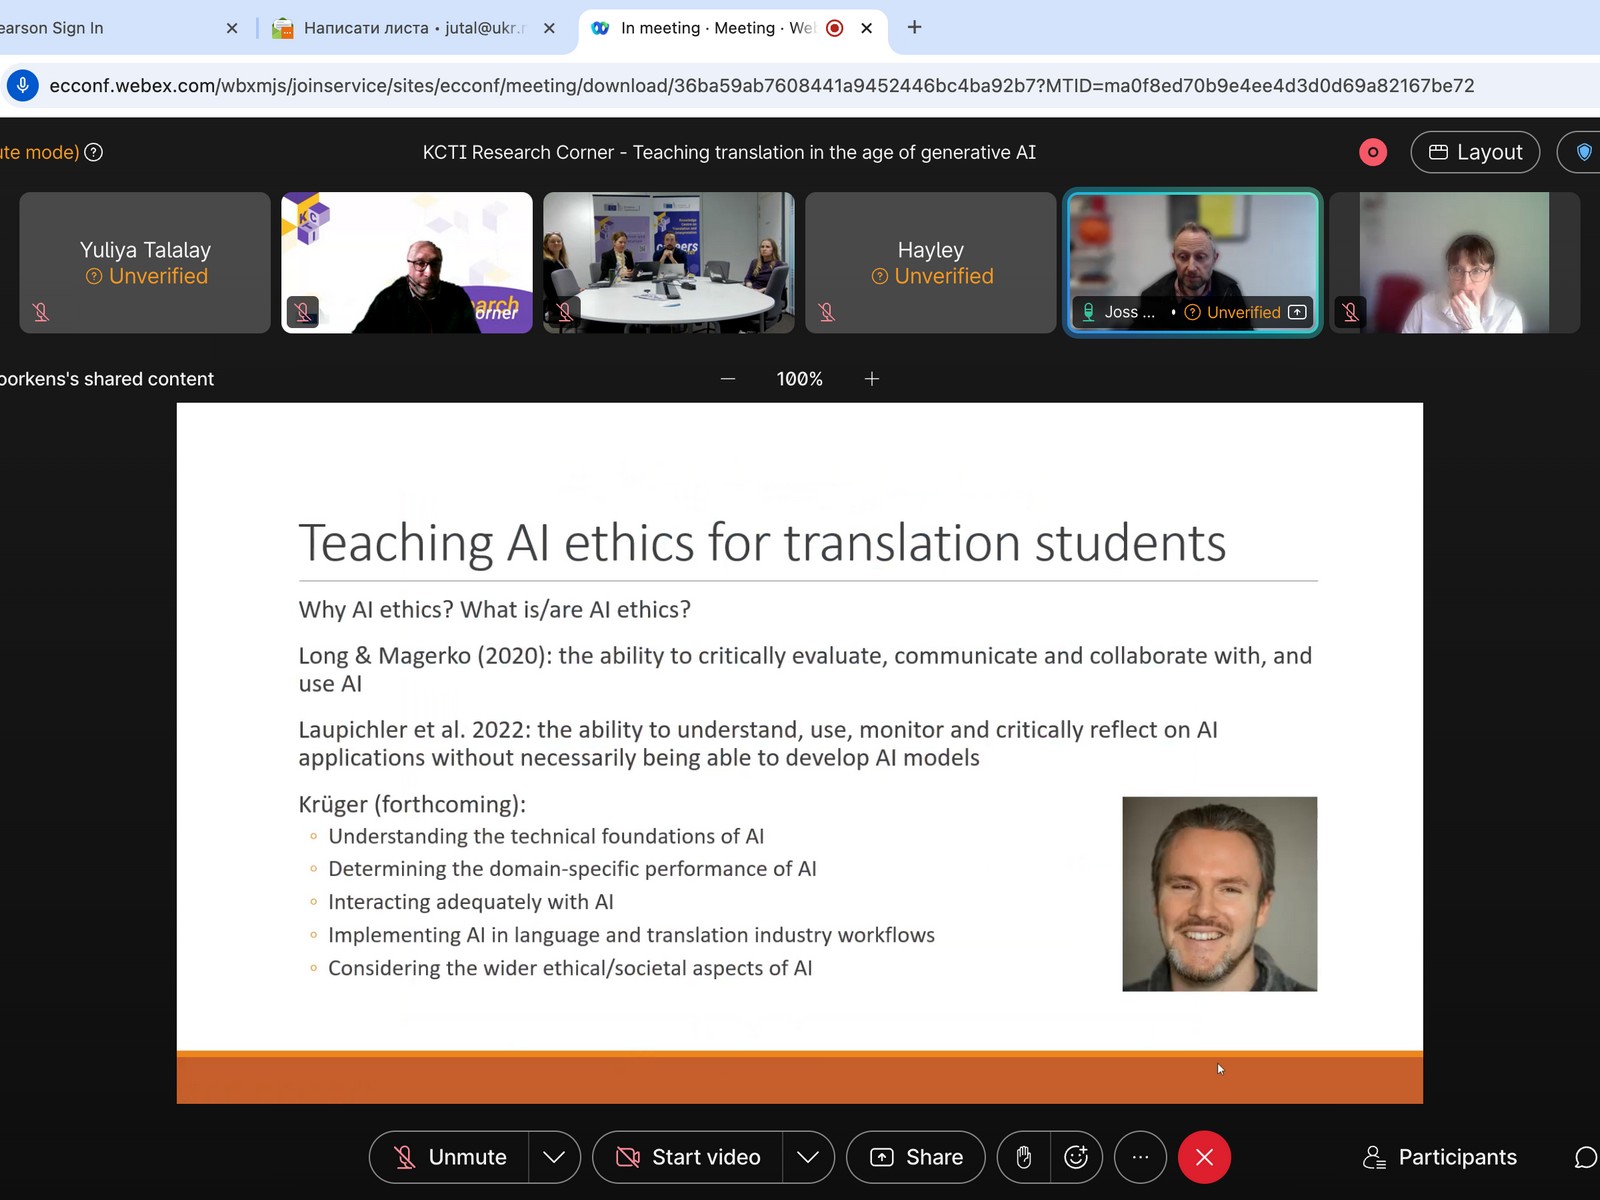Unmute your microphone
The width and height of the screenshot is (1600, 1200).
(x=450, y=1157)
